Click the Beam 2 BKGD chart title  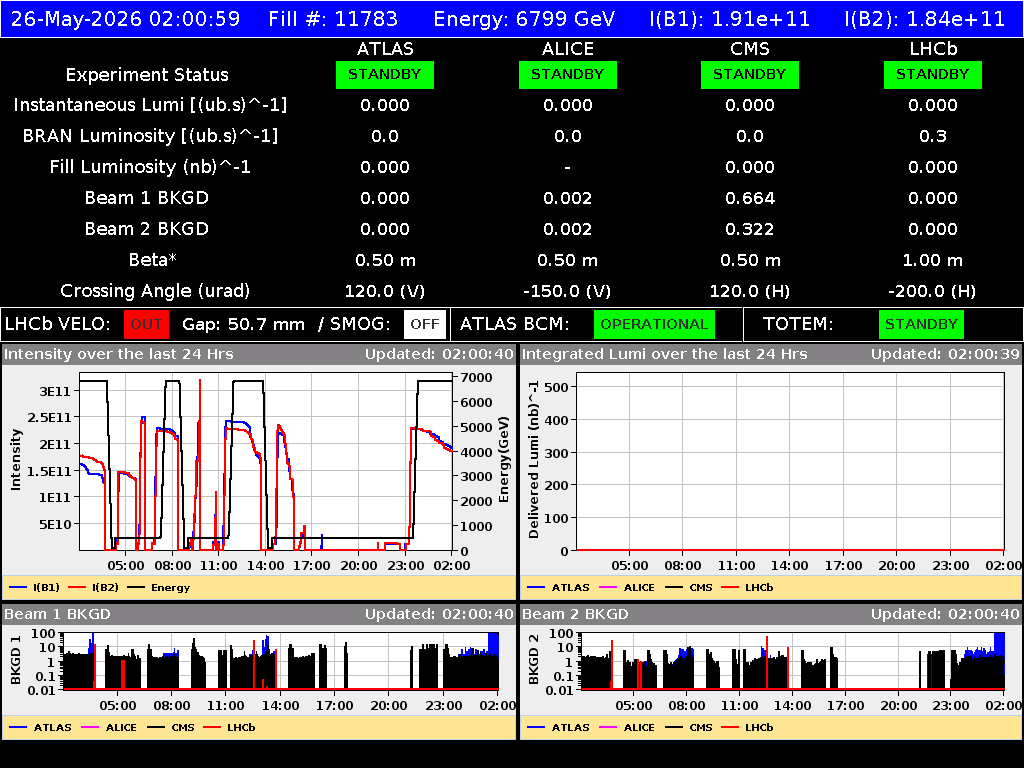575,614
